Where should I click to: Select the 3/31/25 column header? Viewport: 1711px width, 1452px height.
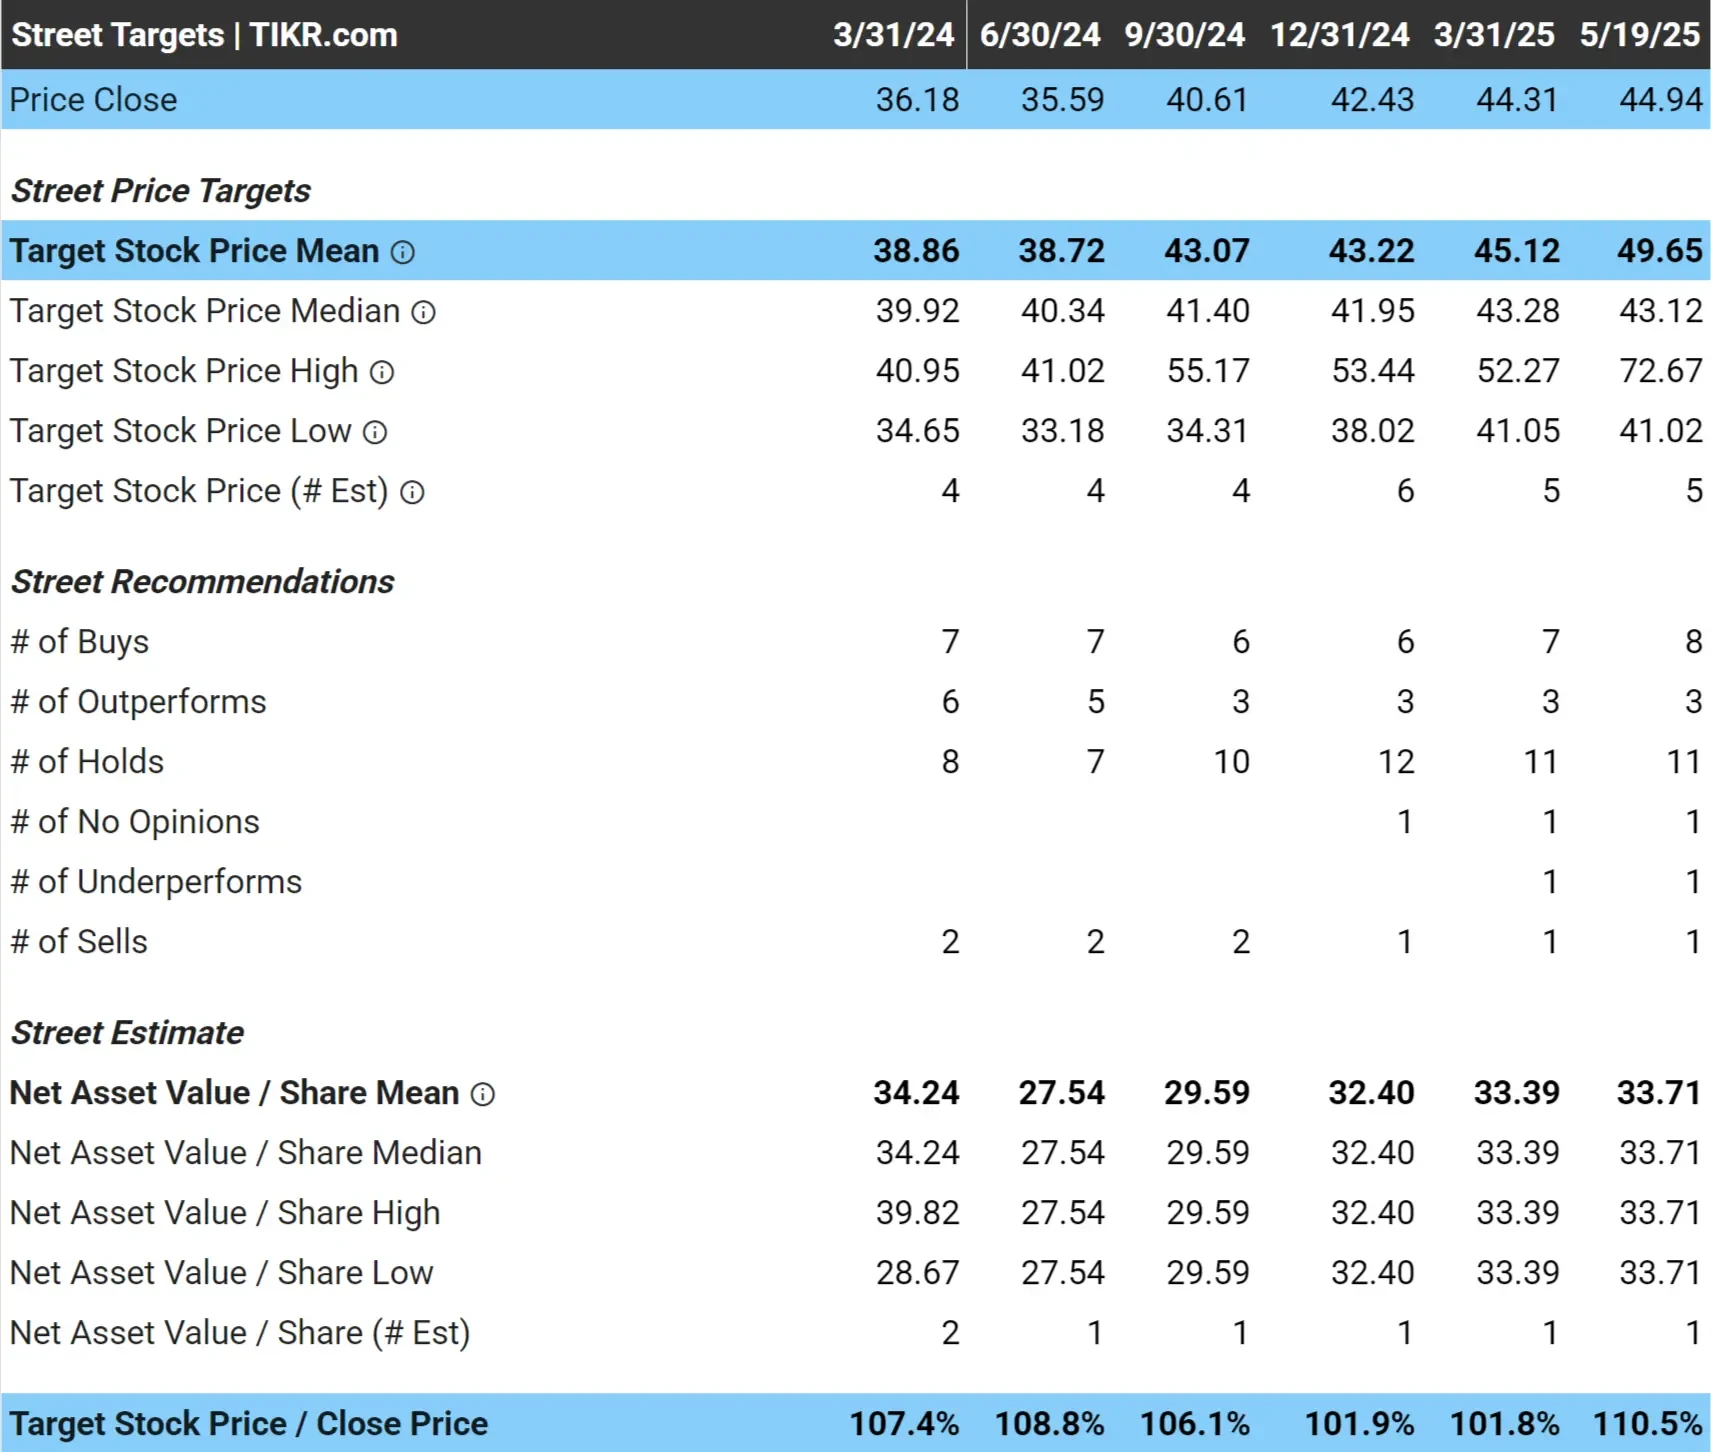(1494, 35)
